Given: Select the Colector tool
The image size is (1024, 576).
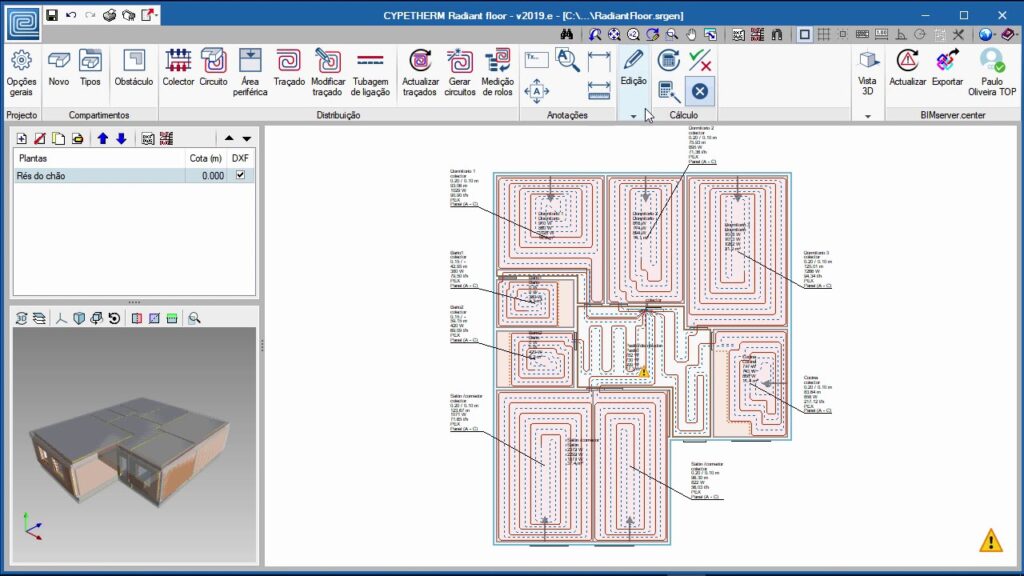Looking at the screenshot, I should 178,69.
